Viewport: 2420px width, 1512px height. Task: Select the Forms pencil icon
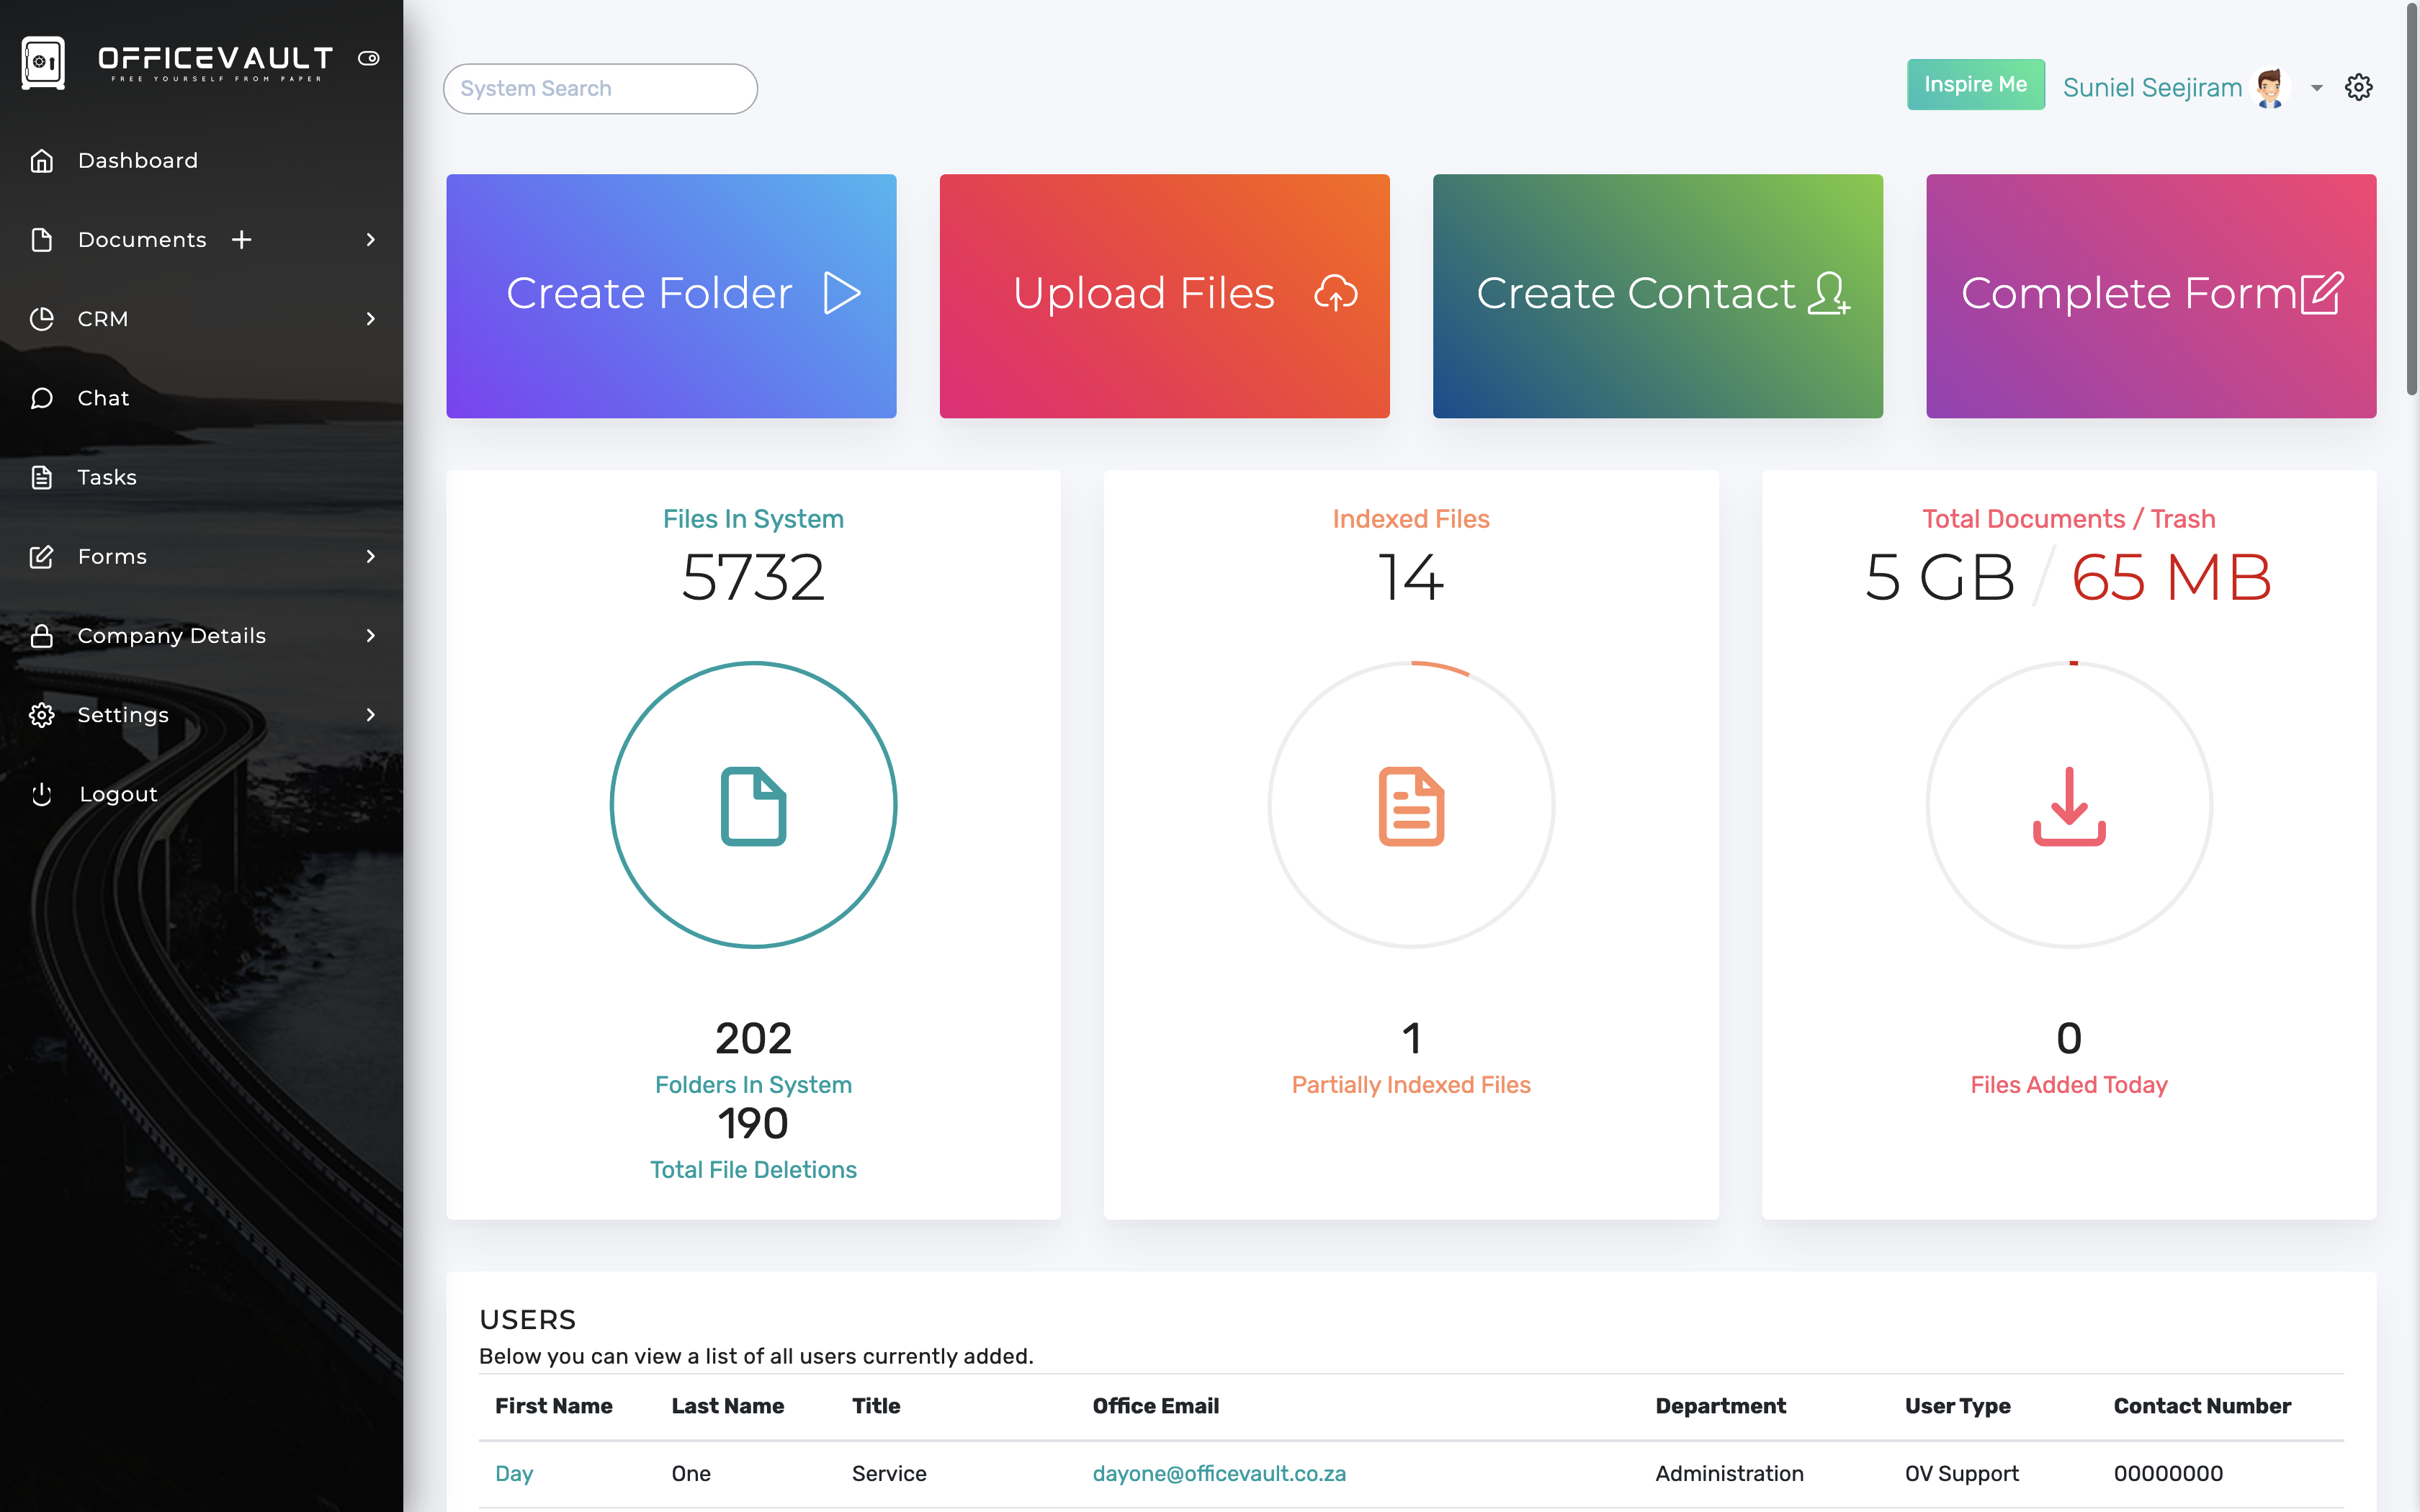pyautogui.click(x=41, y=556)
